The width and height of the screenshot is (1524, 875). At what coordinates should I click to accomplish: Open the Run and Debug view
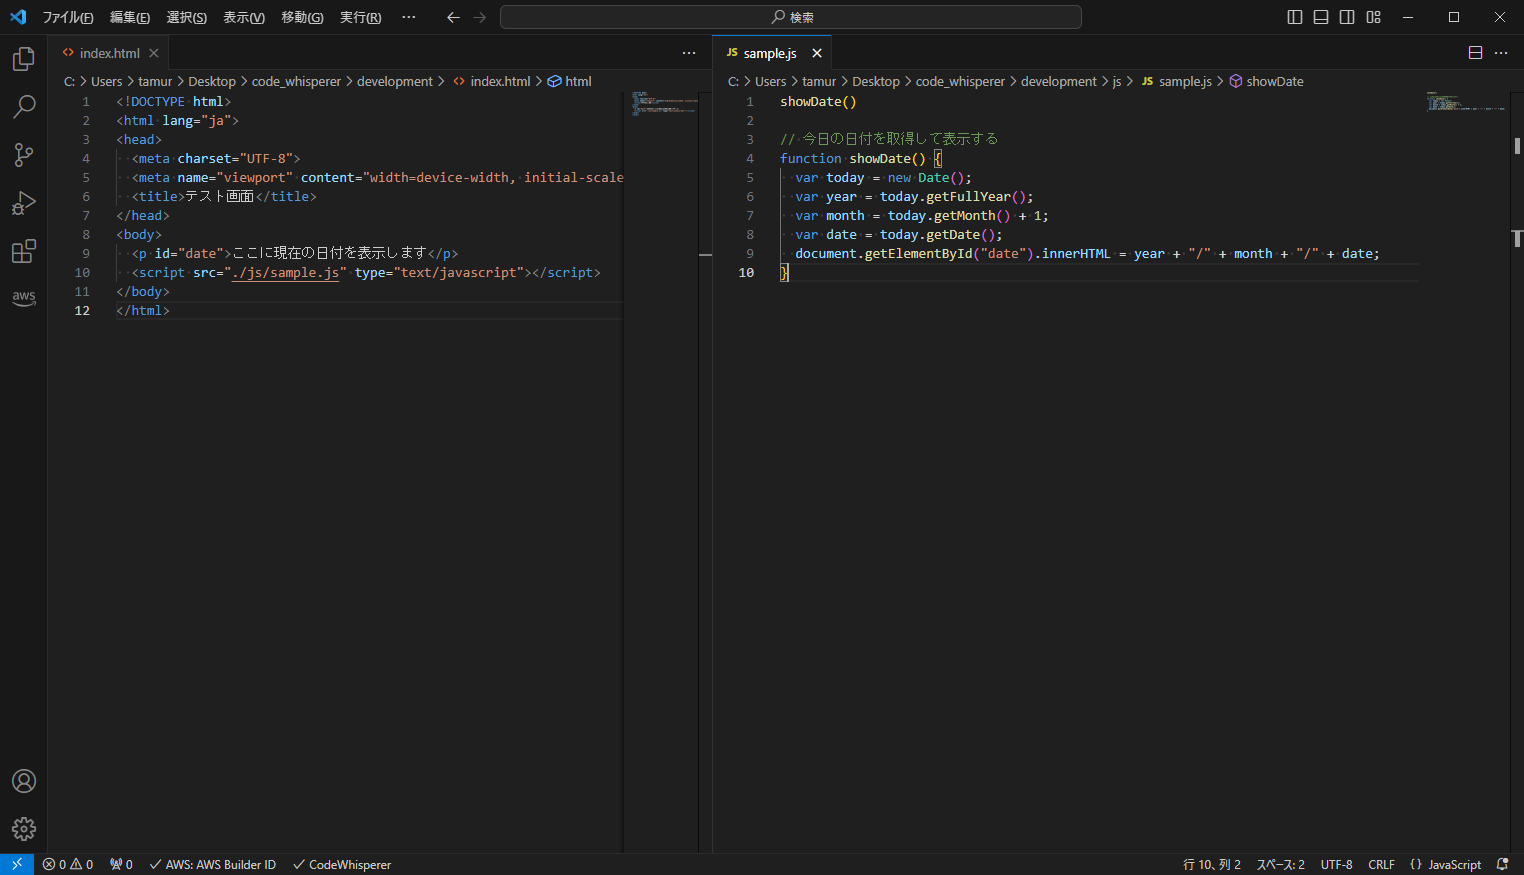click(x=24, y=203)
